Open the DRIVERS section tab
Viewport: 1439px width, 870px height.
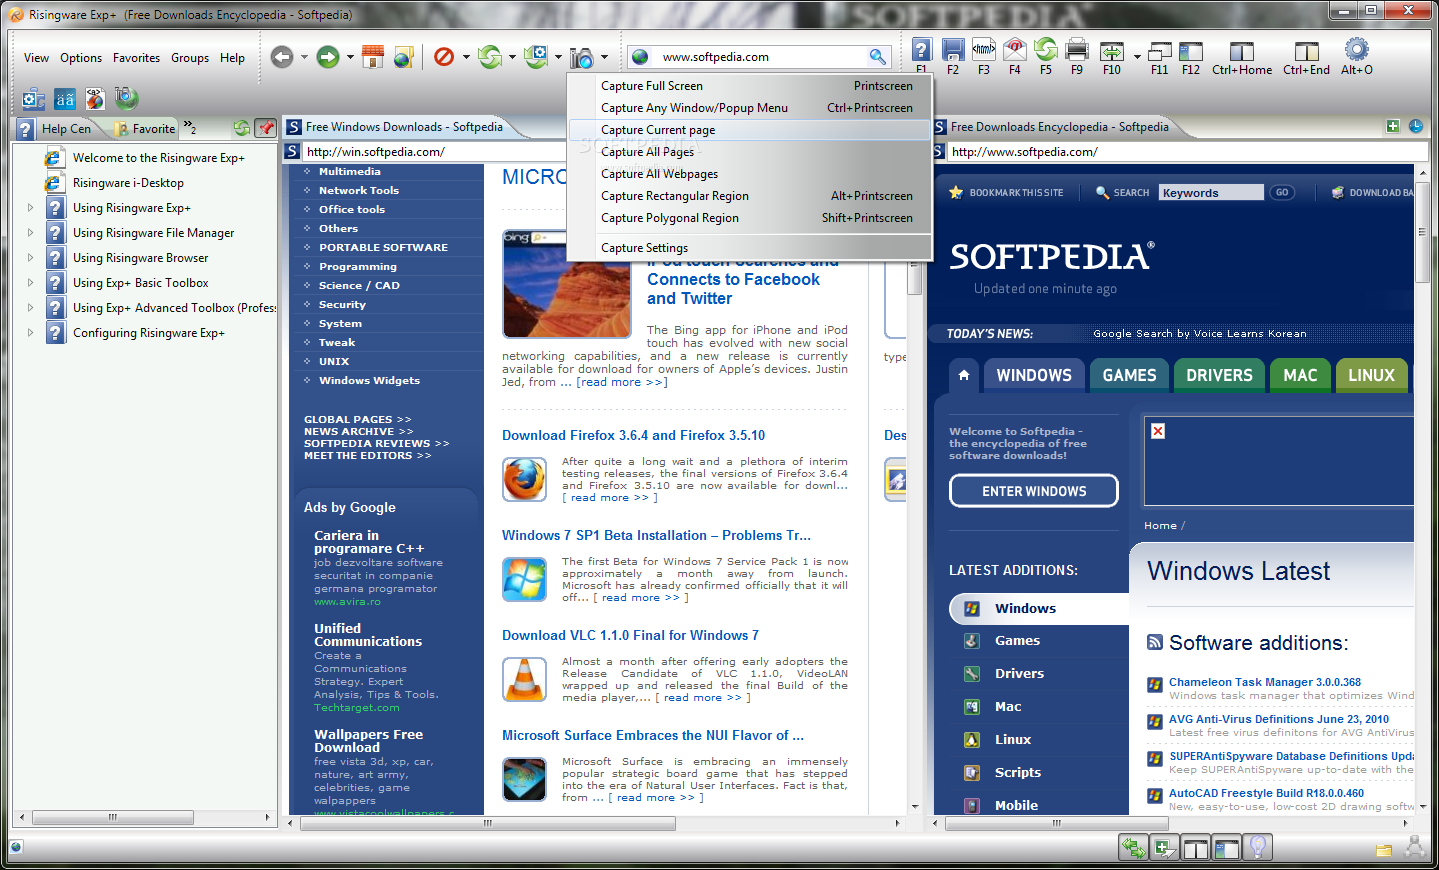[x=1219, y=375]
